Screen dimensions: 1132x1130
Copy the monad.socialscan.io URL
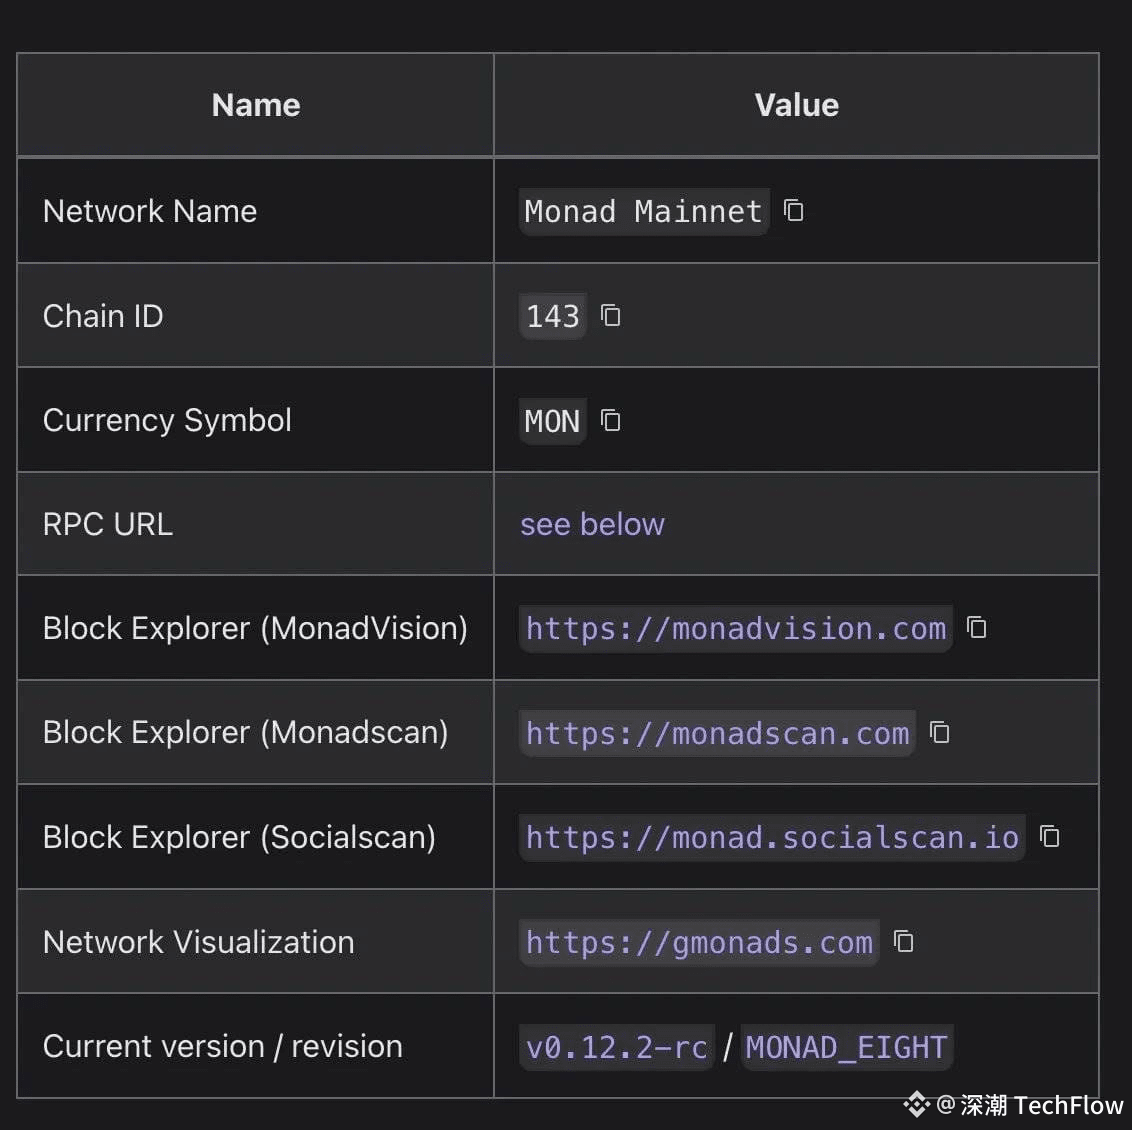click(1050, 836)
